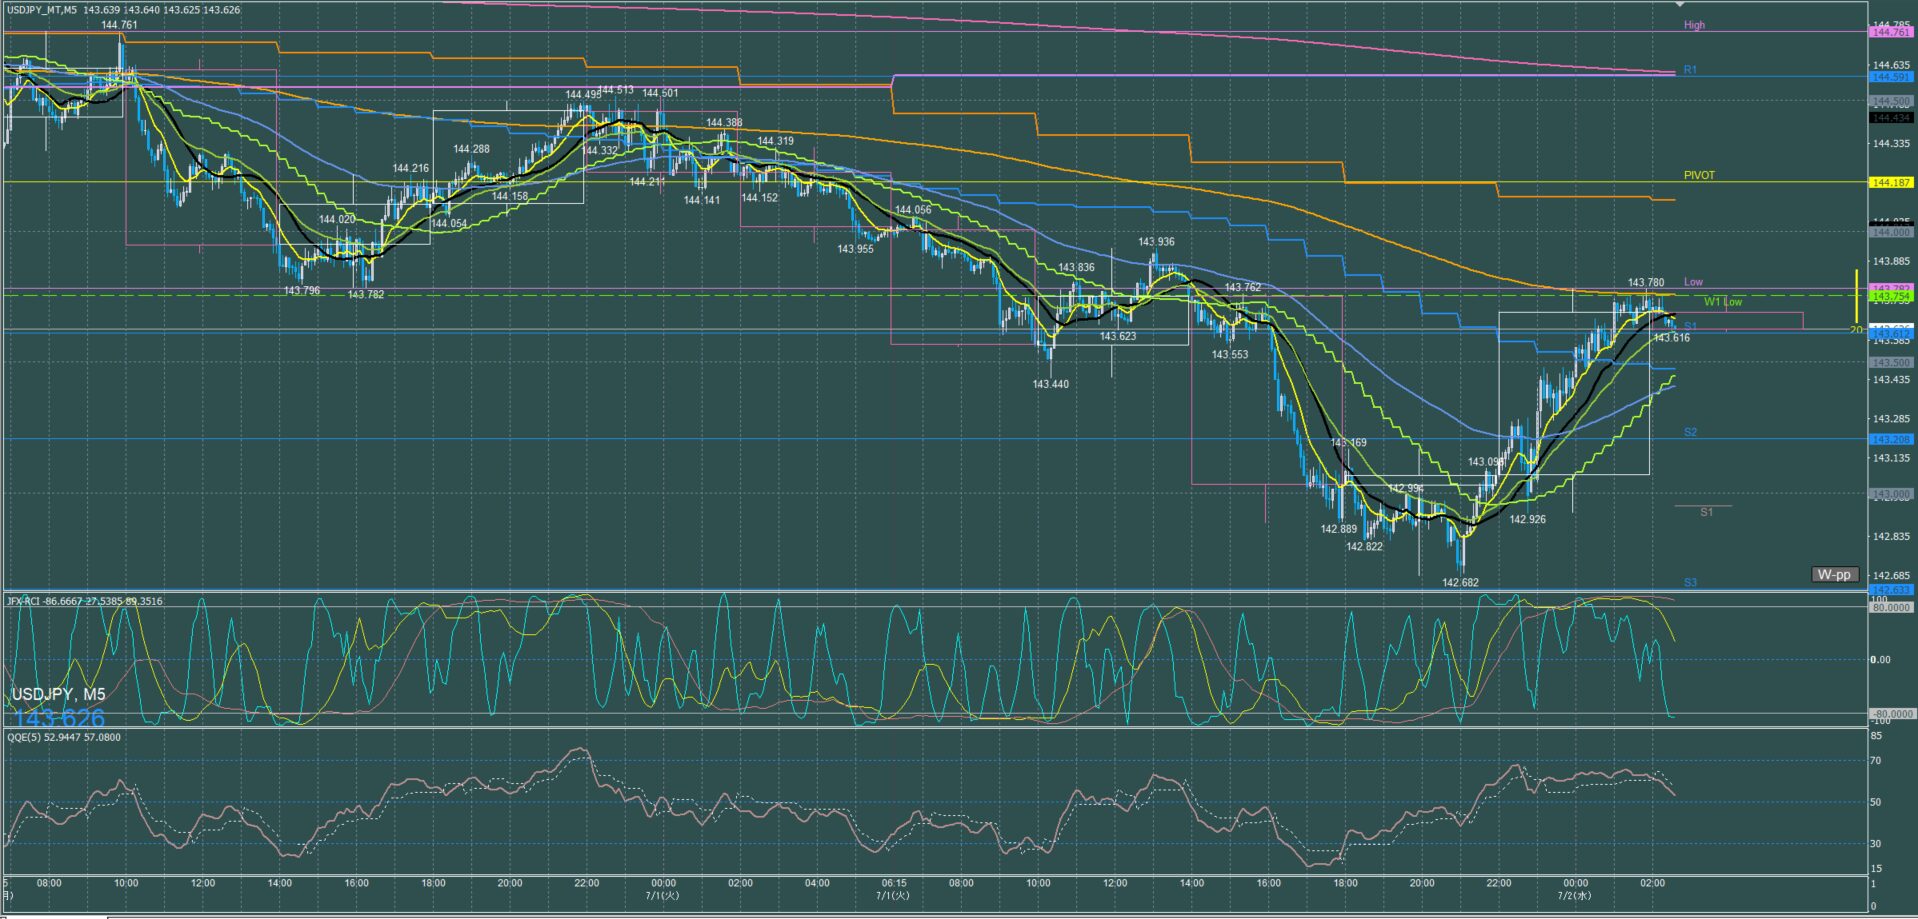The height and width of the screenshot is (919, 1918).
Task: Click the large blue 143.626 price readout
Action: 59,717
